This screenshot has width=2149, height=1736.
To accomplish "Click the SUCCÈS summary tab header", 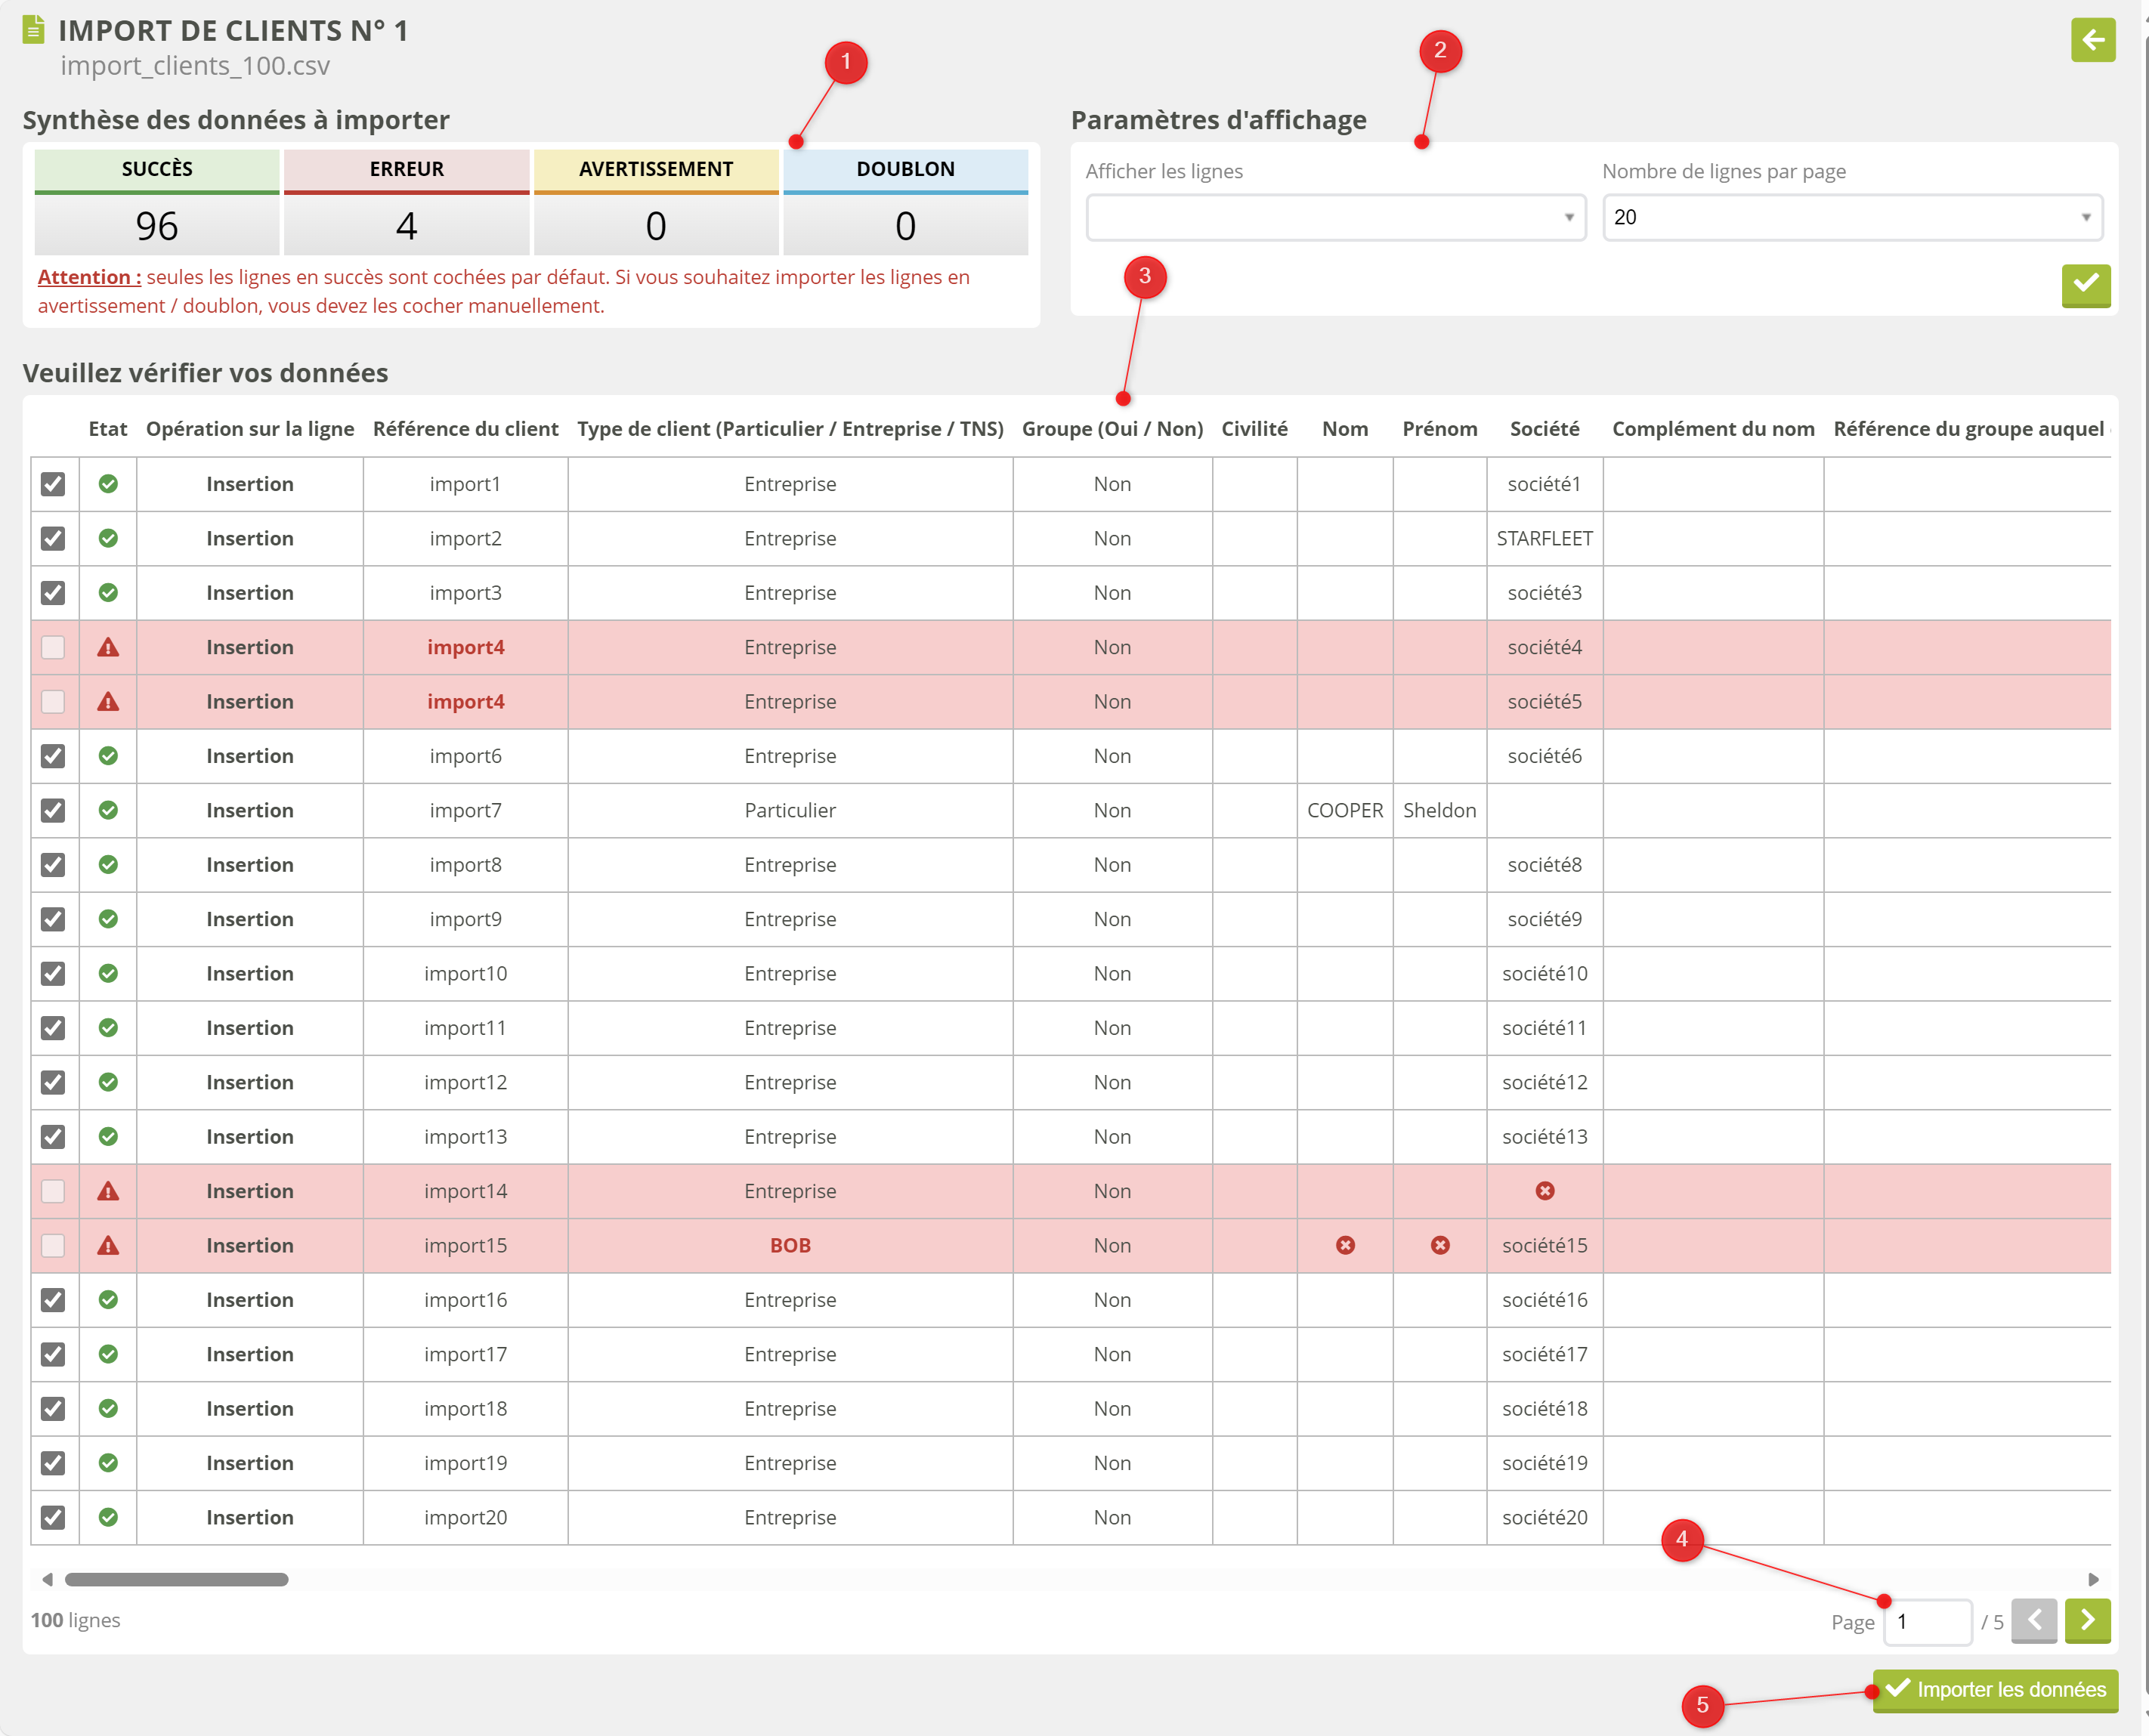I will click(x=157, y=169).
